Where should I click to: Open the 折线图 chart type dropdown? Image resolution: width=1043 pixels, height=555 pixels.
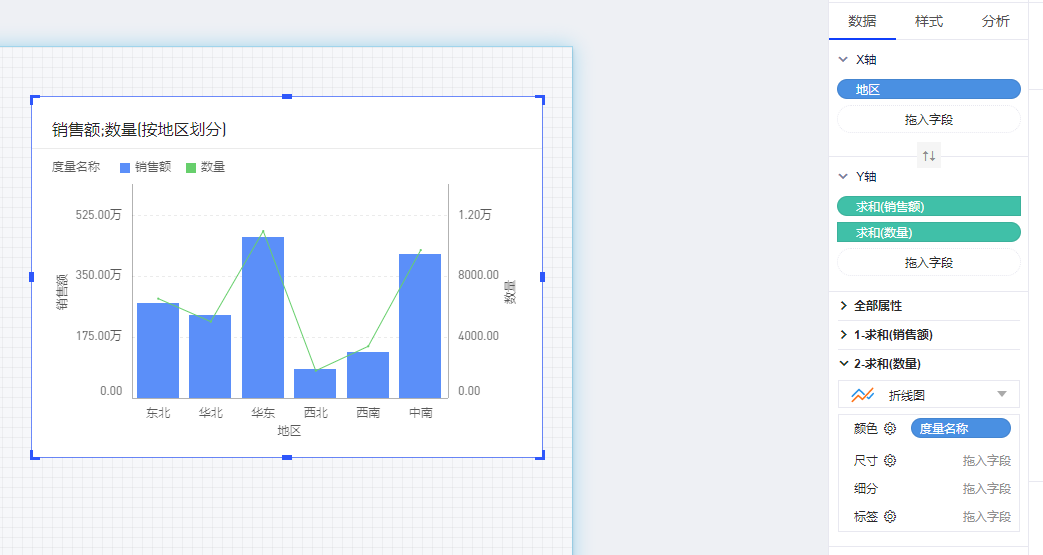coord(1001,395)
